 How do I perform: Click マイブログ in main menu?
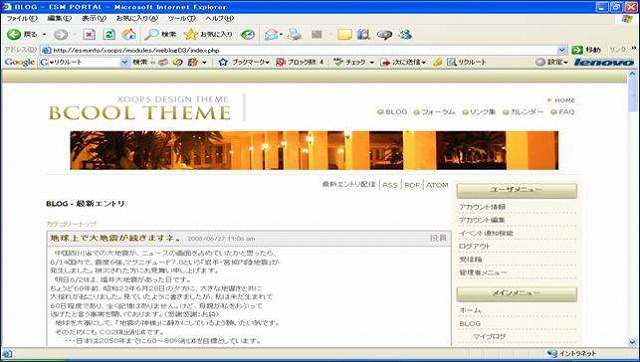tap(489, 336)
